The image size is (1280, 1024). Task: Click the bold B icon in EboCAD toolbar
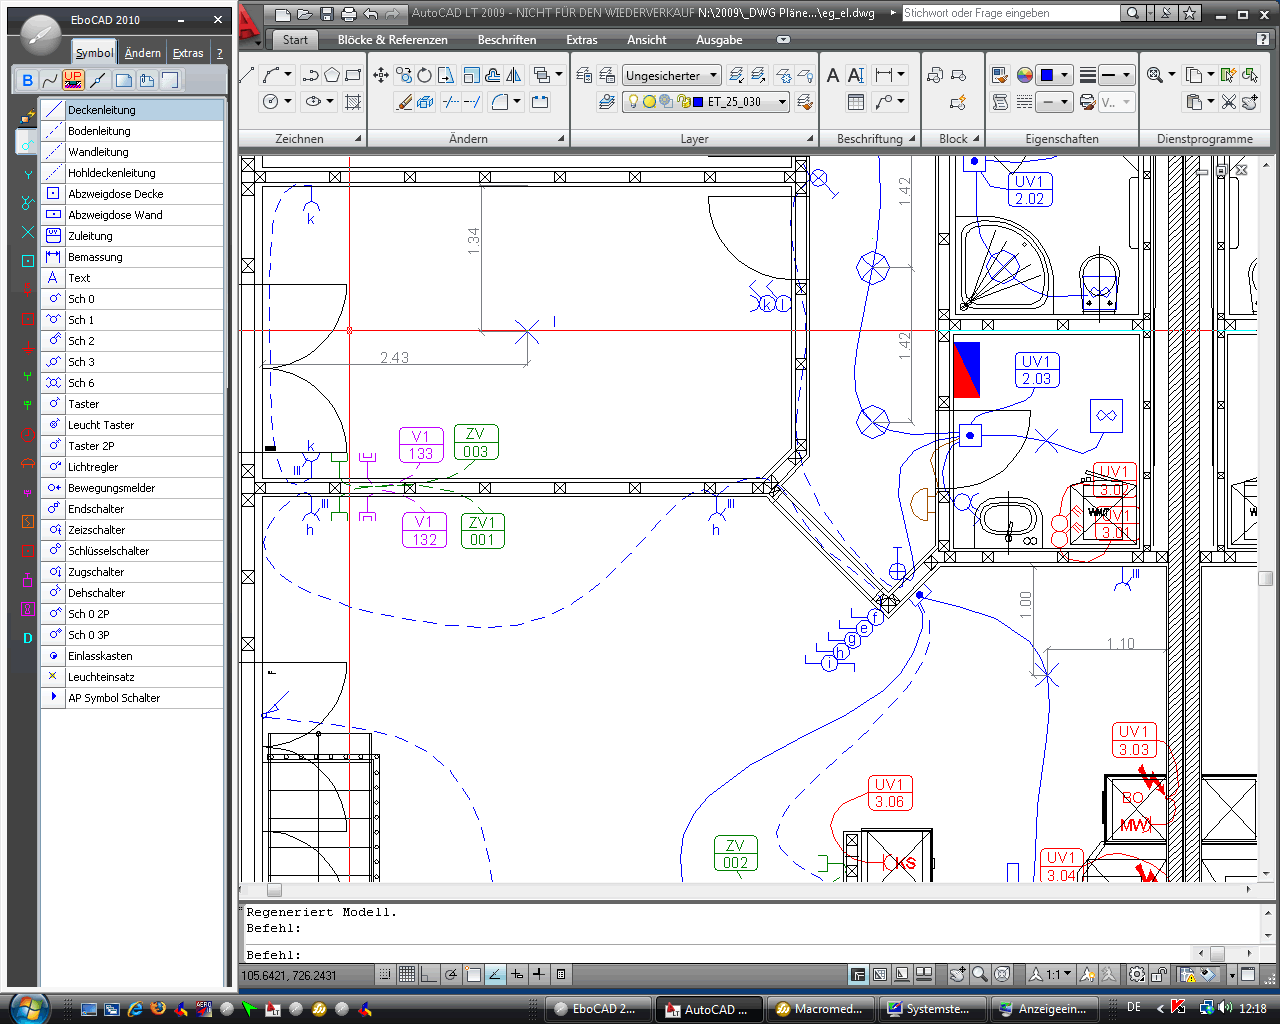pyautogui.click(x=27, y=81)
